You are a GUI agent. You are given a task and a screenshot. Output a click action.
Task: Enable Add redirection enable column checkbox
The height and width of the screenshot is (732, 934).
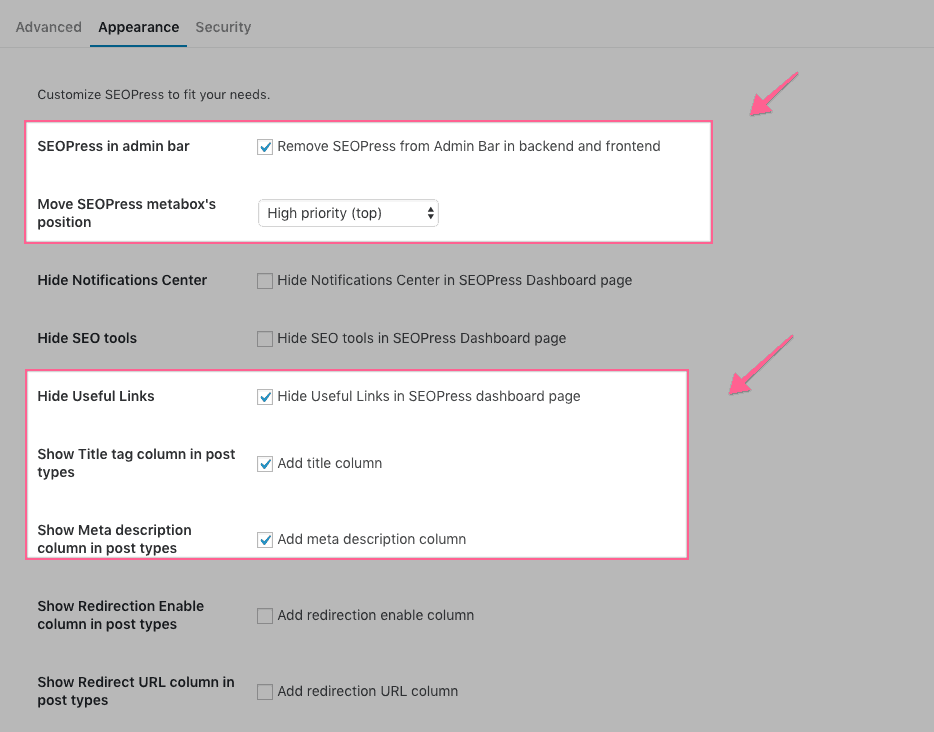pyautogui.click(x=265, y=615)
